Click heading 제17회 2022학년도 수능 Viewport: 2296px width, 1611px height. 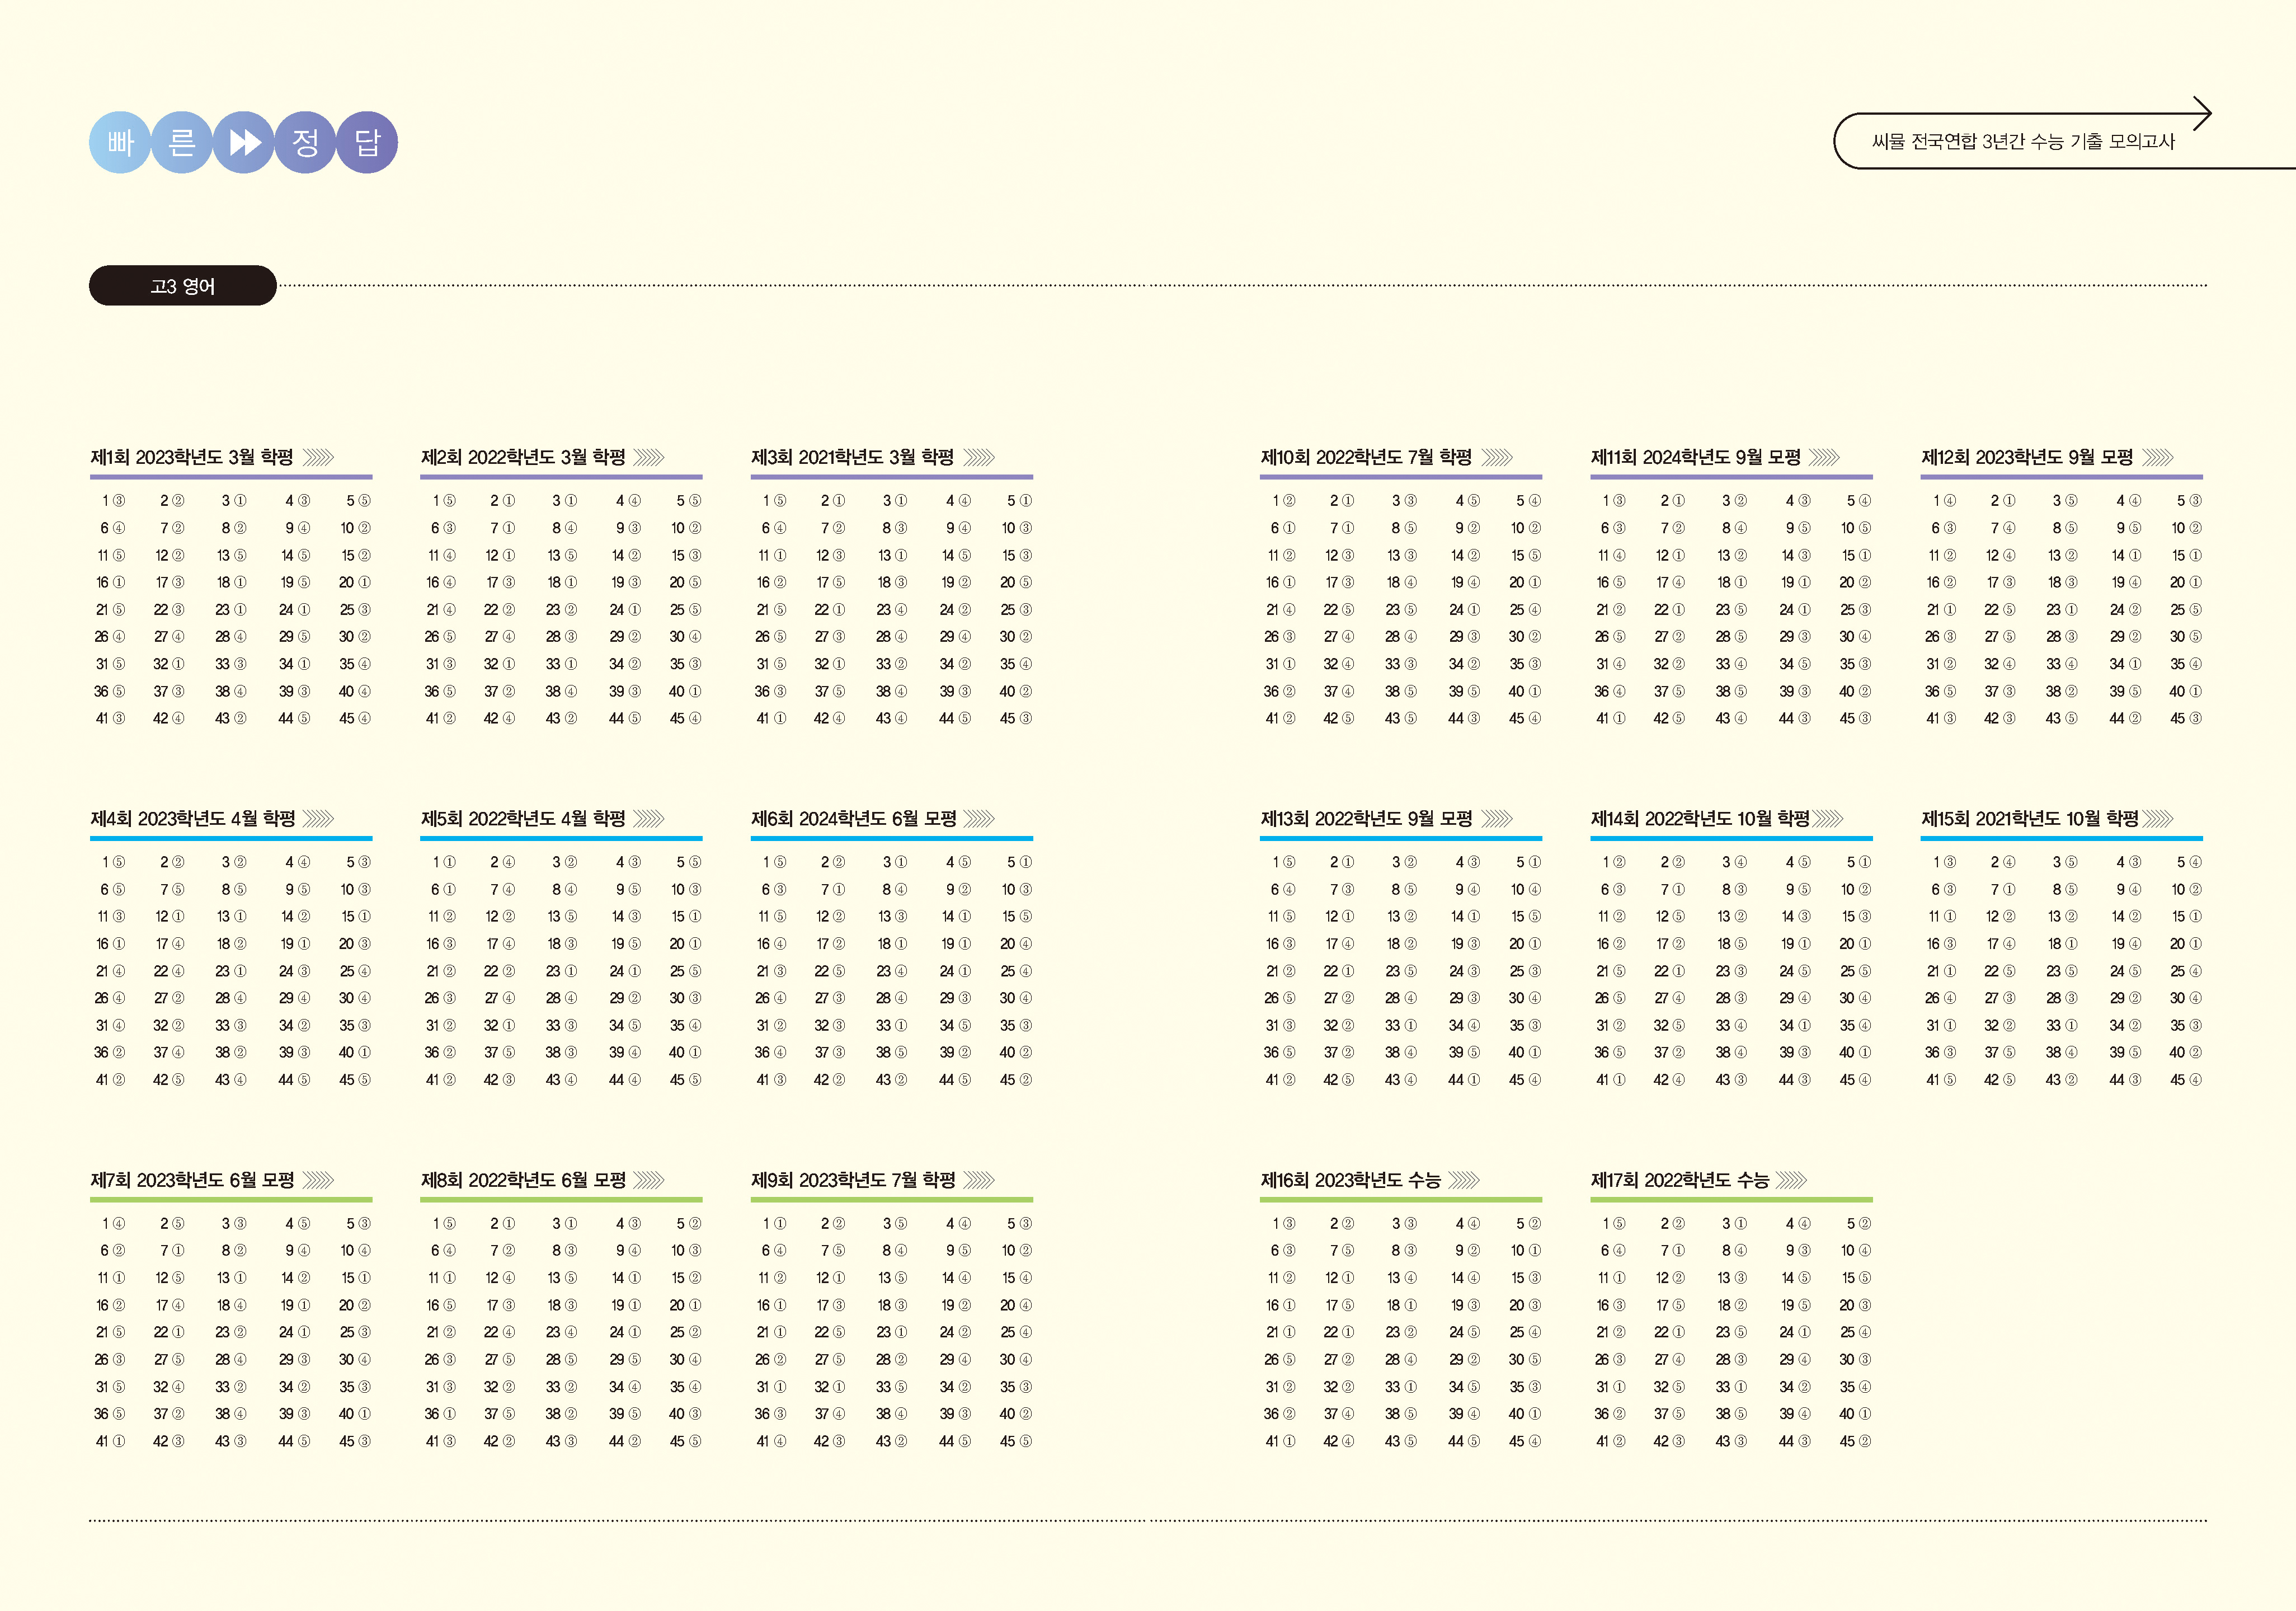[x=1679, y=1180]
